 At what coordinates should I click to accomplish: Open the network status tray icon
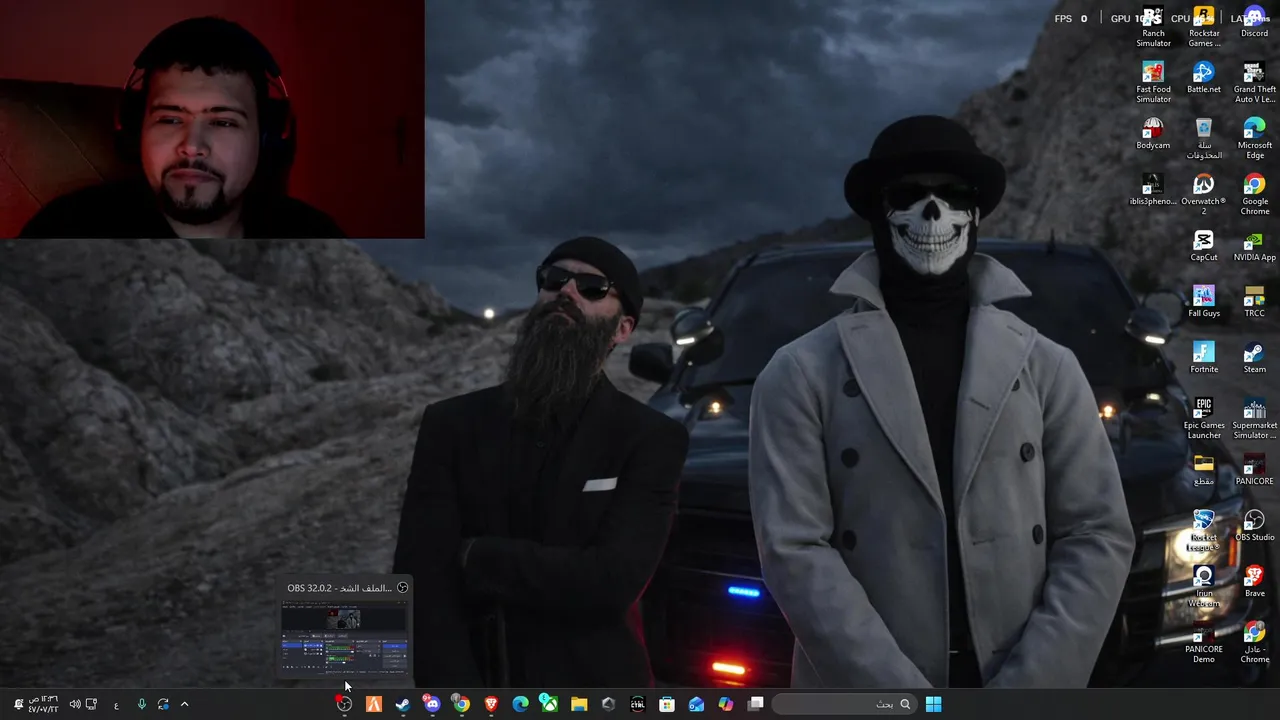[91, 704]
